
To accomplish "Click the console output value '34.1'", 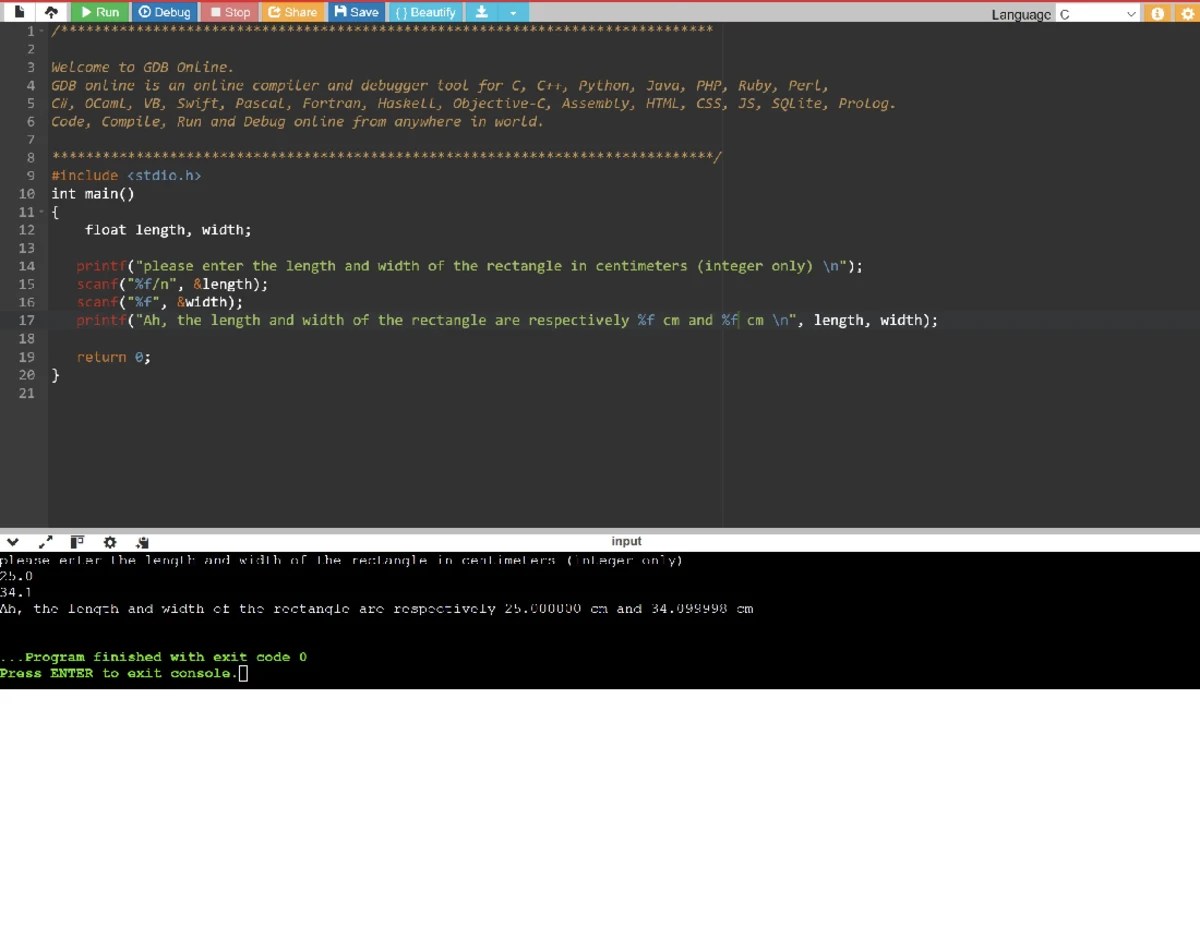I will click(17, 592).
